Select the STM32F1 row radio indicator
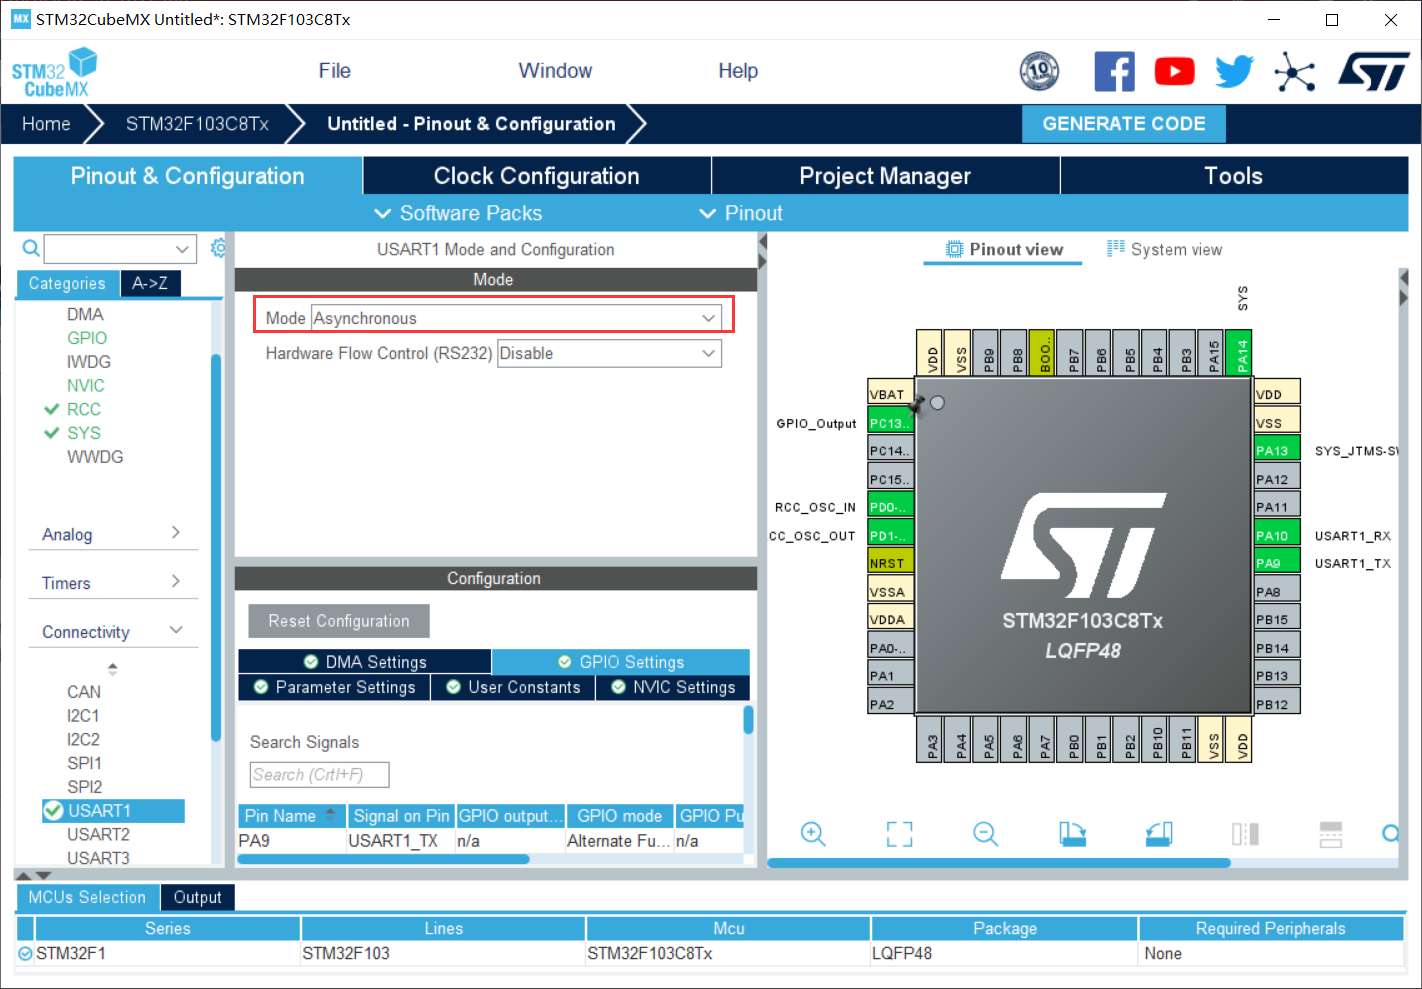Viewport: 1422px width, 989px height. point(25,953)
